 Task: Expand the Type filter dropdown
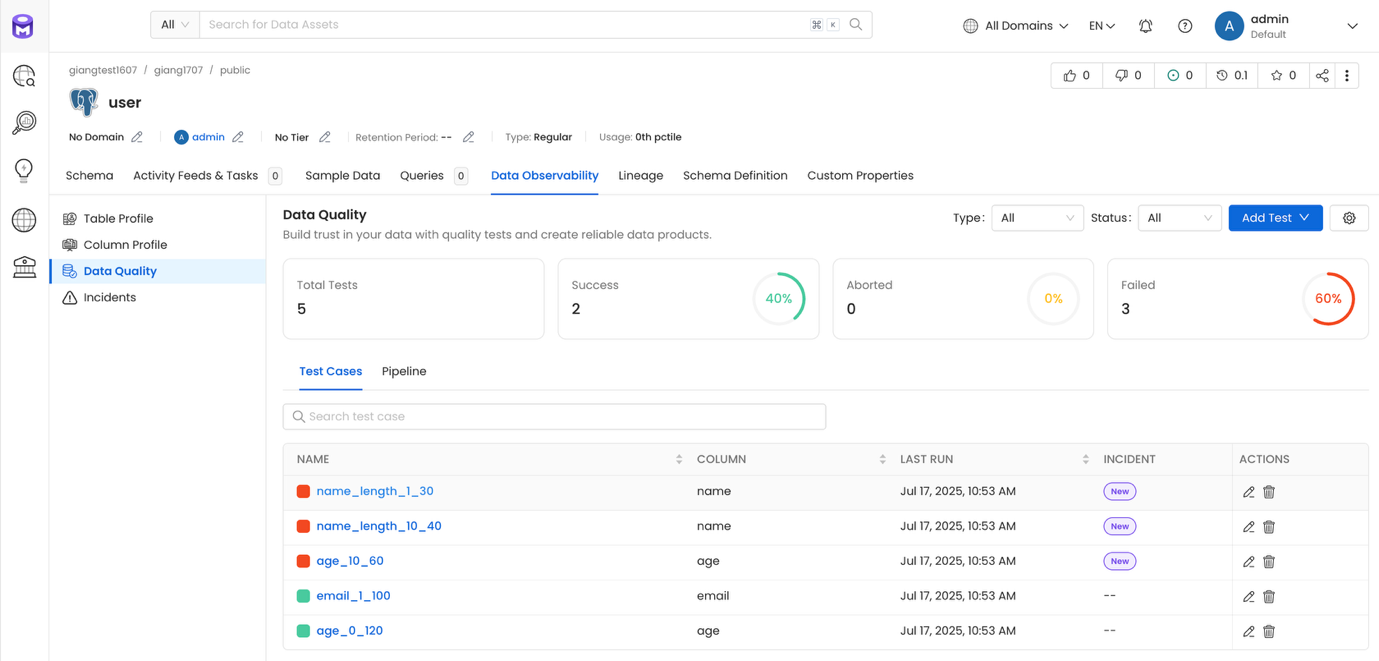point(1037,218)
